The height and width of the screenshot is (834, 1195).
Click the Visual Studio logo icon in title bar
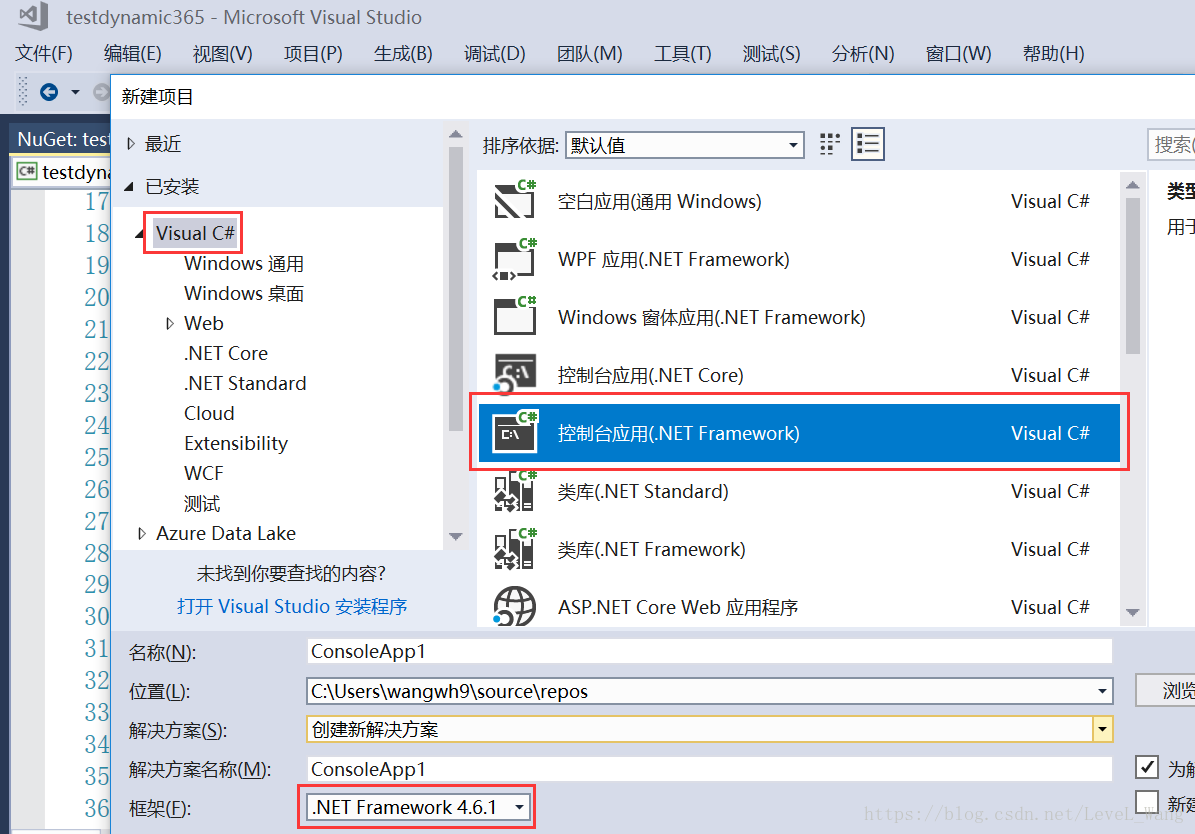click(34, 16)
